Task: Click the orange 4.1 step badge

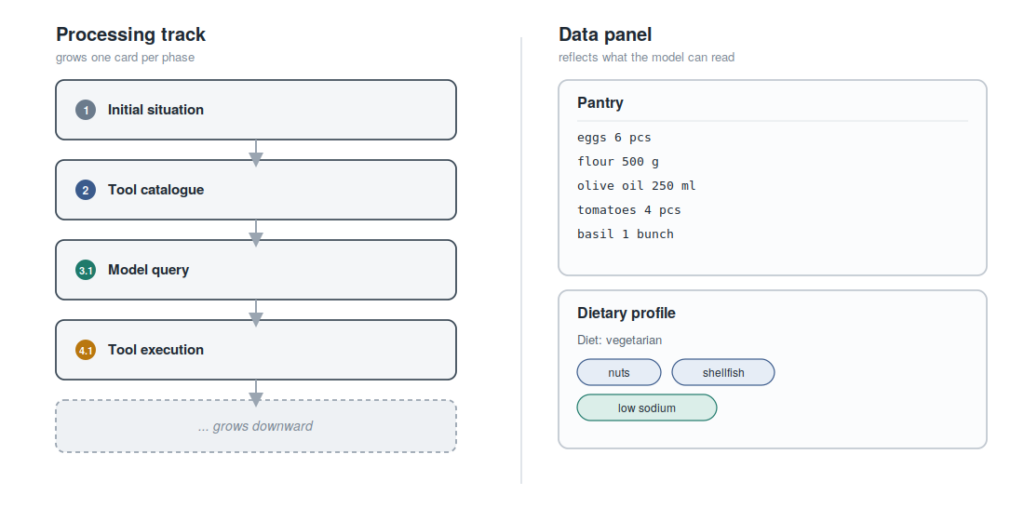Action: click(x=86, y=350)
